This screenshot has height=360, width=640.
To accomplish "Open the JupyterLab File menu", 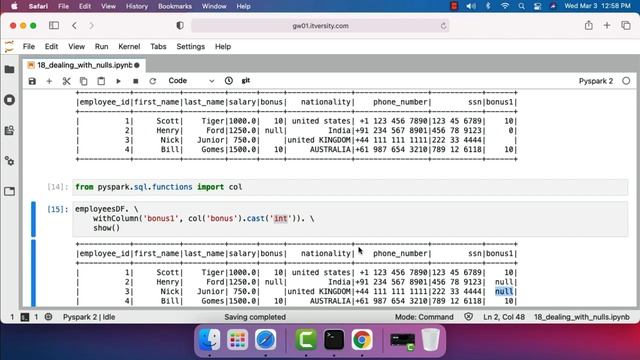I will [x=29, y=47].
